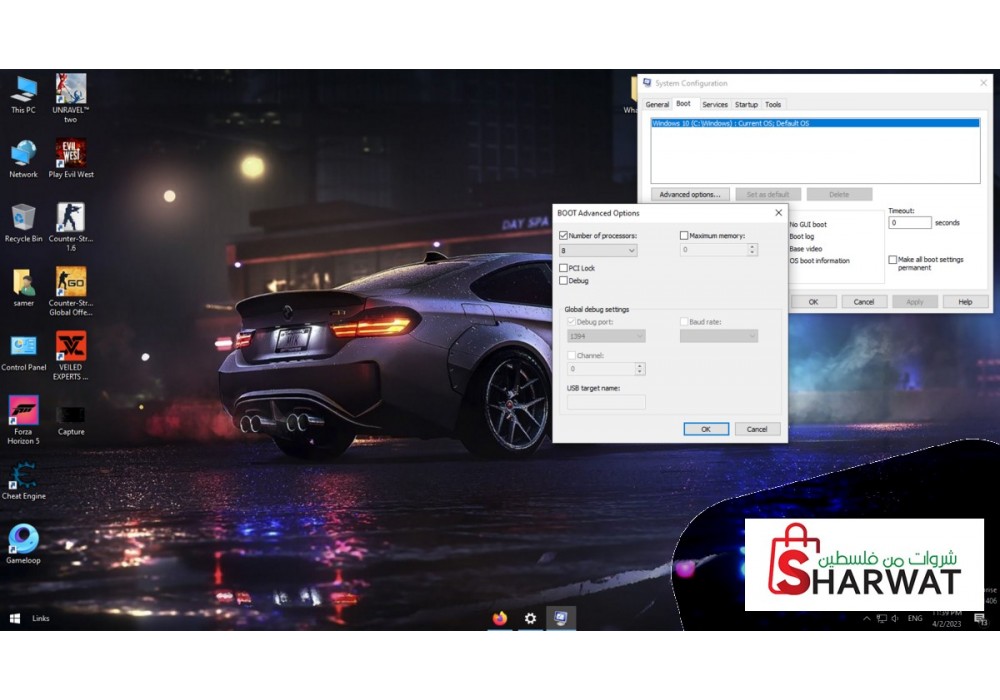Image resolution: width=1000 pixels, height=700 pixels.
Task: Uncheck the Number of processors checkbox
Action: click(564, 236)
